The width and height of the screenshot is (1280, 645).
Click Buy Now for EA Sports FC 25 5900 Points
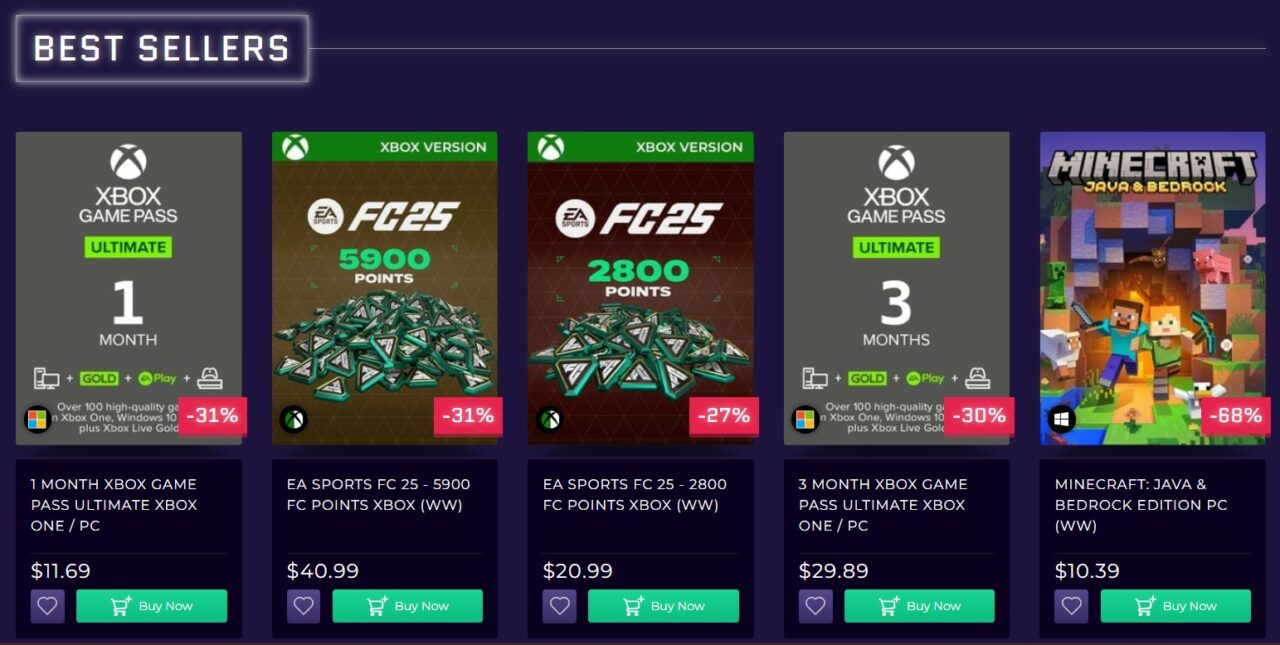pos(407,605)
